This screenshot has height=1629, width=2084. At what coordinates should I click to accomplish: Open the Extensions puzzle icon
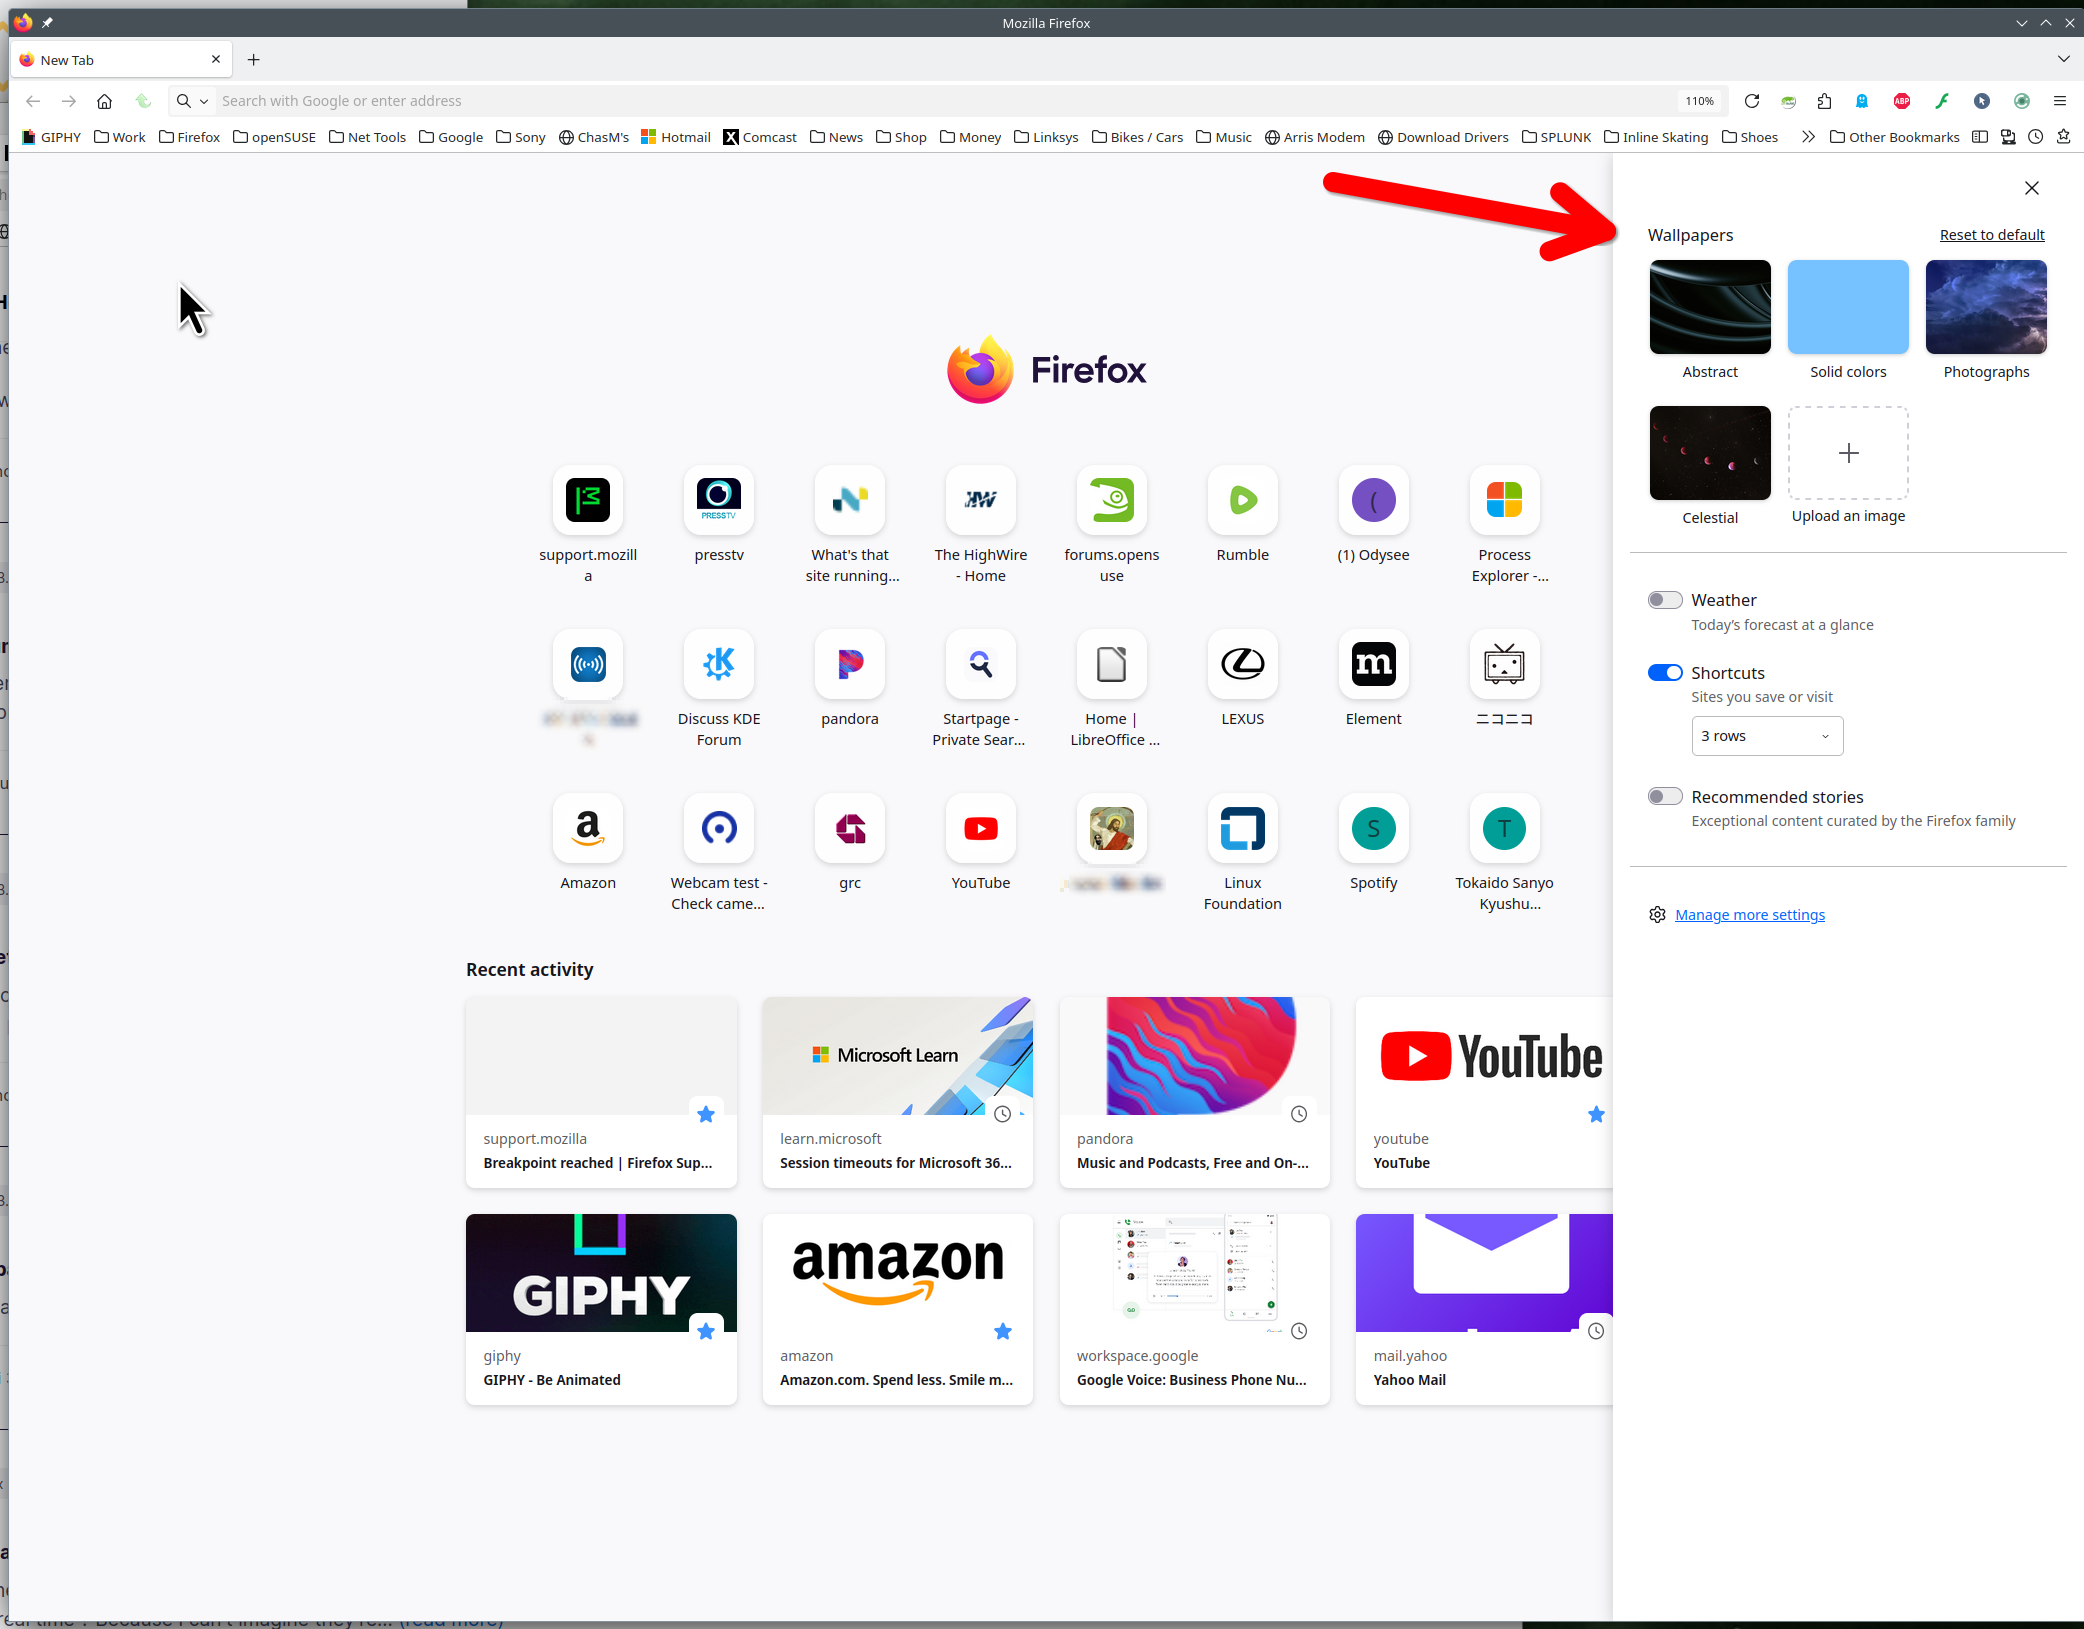[x=1824, y=101]
